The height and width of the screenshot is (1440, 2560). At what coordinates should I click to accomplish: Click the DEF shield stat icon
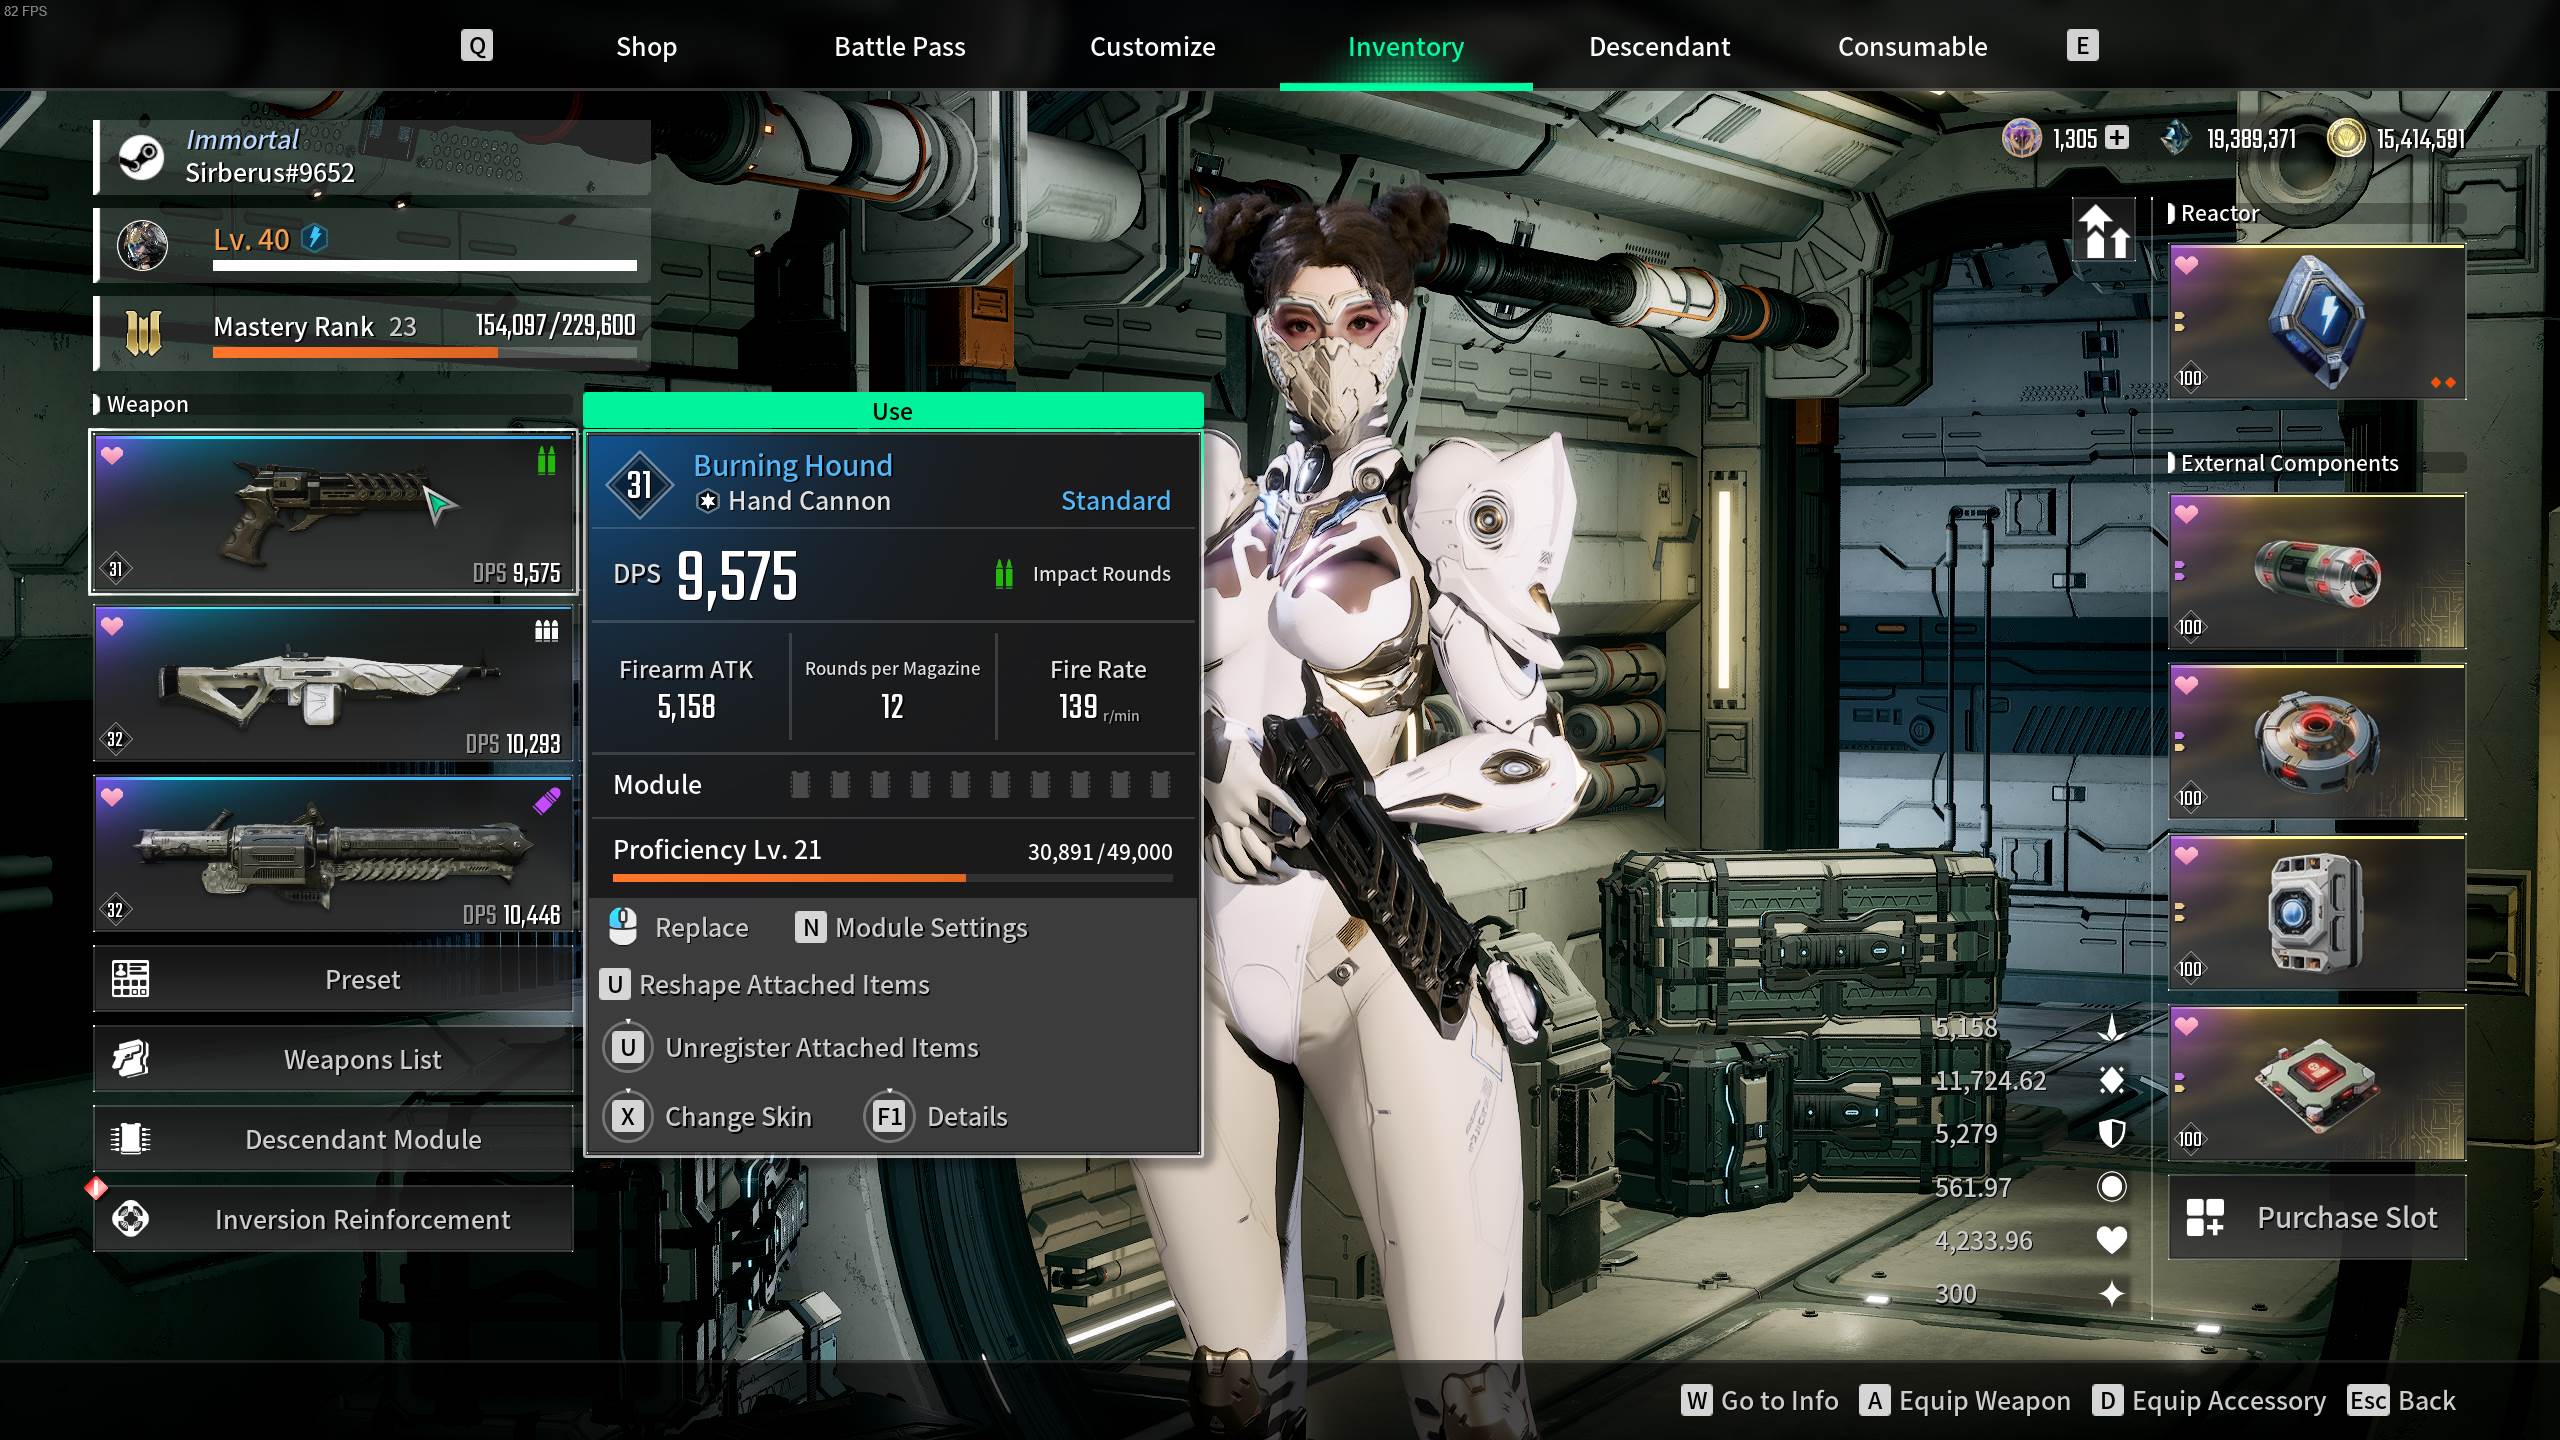tap(2111, 1134)
